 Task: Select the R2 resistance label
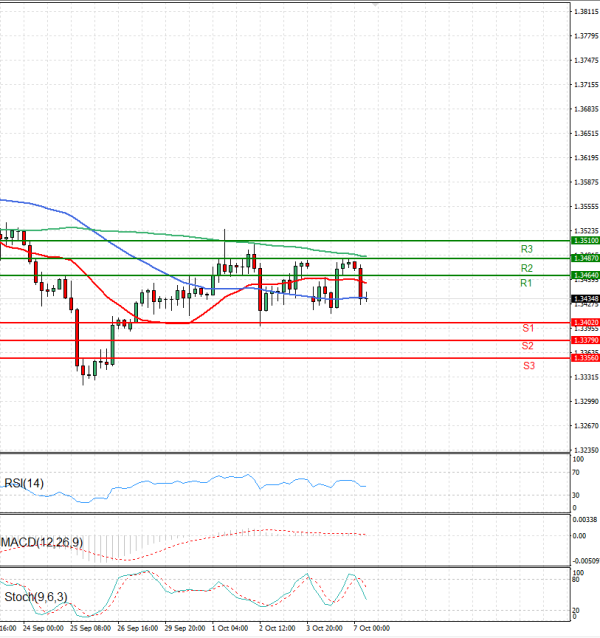click(x=526, y=268)
